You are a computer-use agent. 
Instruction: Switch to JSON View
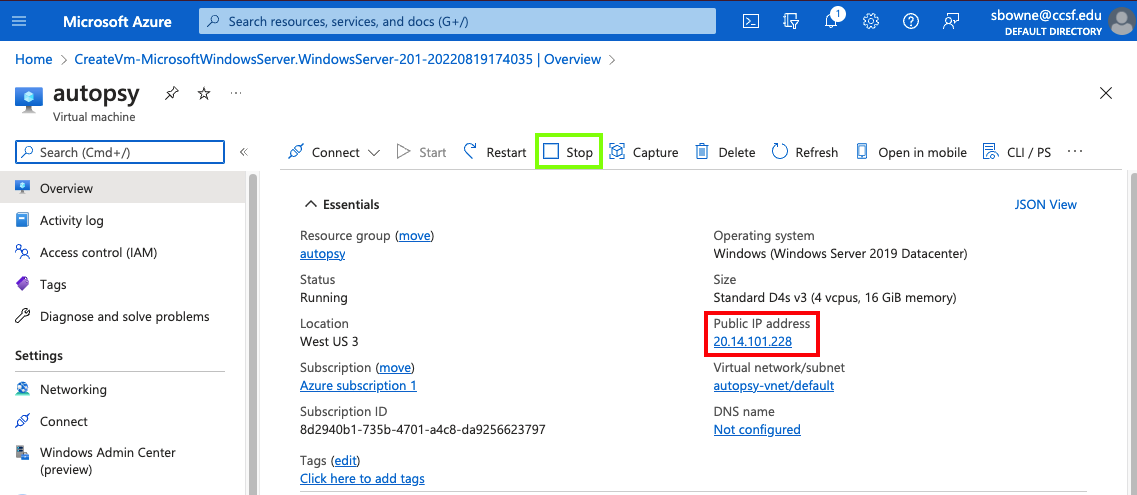[1045, 204]
